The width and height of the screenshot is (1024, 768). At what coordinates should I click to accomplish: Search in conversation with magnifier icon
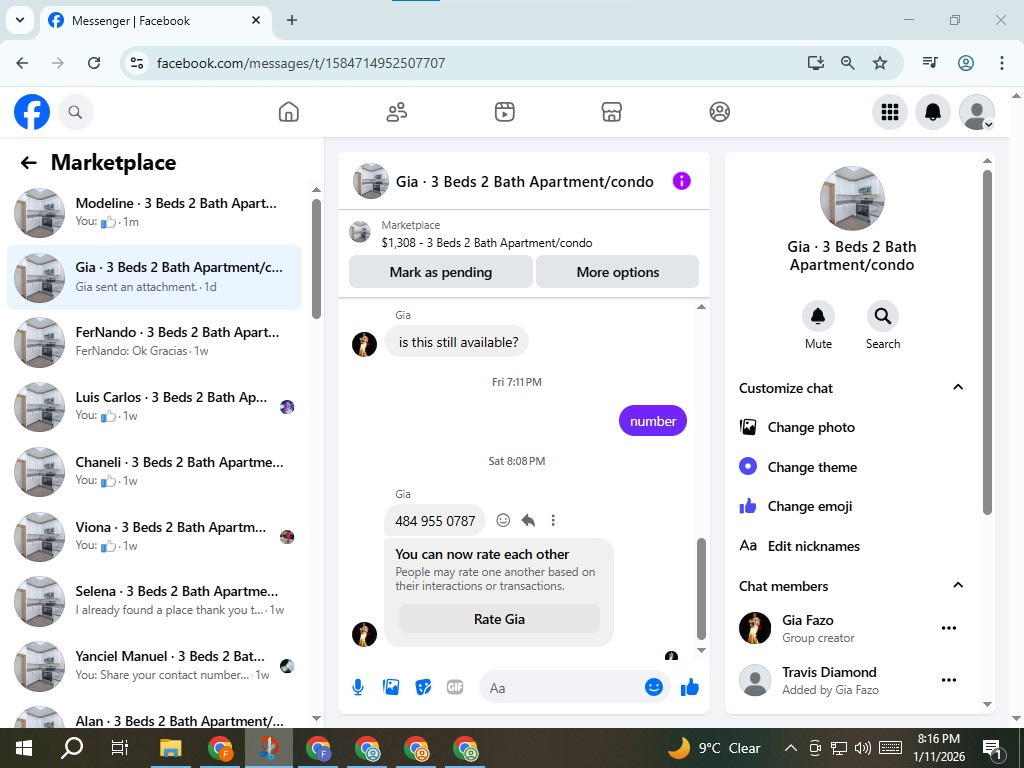point(882,317)
